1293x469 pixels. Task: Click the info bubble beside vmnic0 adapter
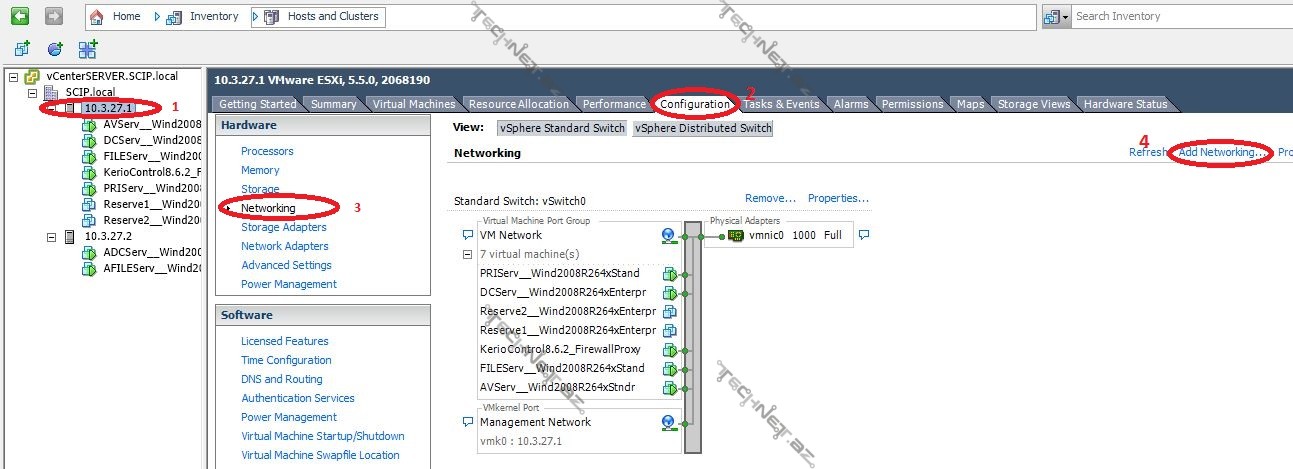[864, 236]
